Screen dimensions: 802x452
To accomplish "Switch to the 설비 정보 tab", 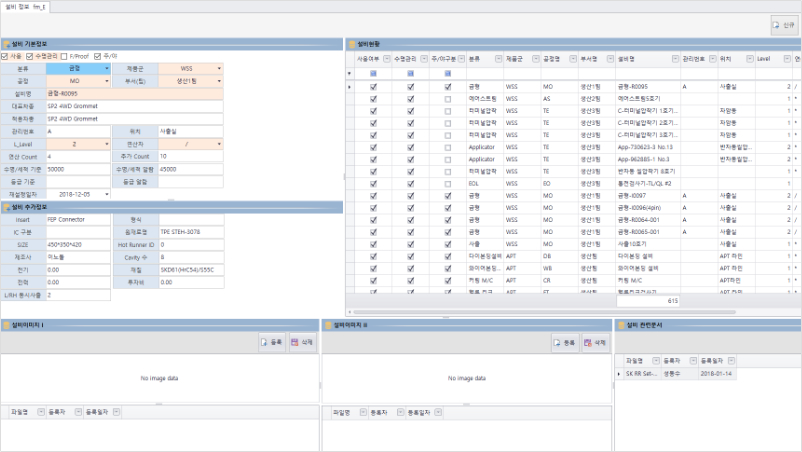I will pos(25,7).
